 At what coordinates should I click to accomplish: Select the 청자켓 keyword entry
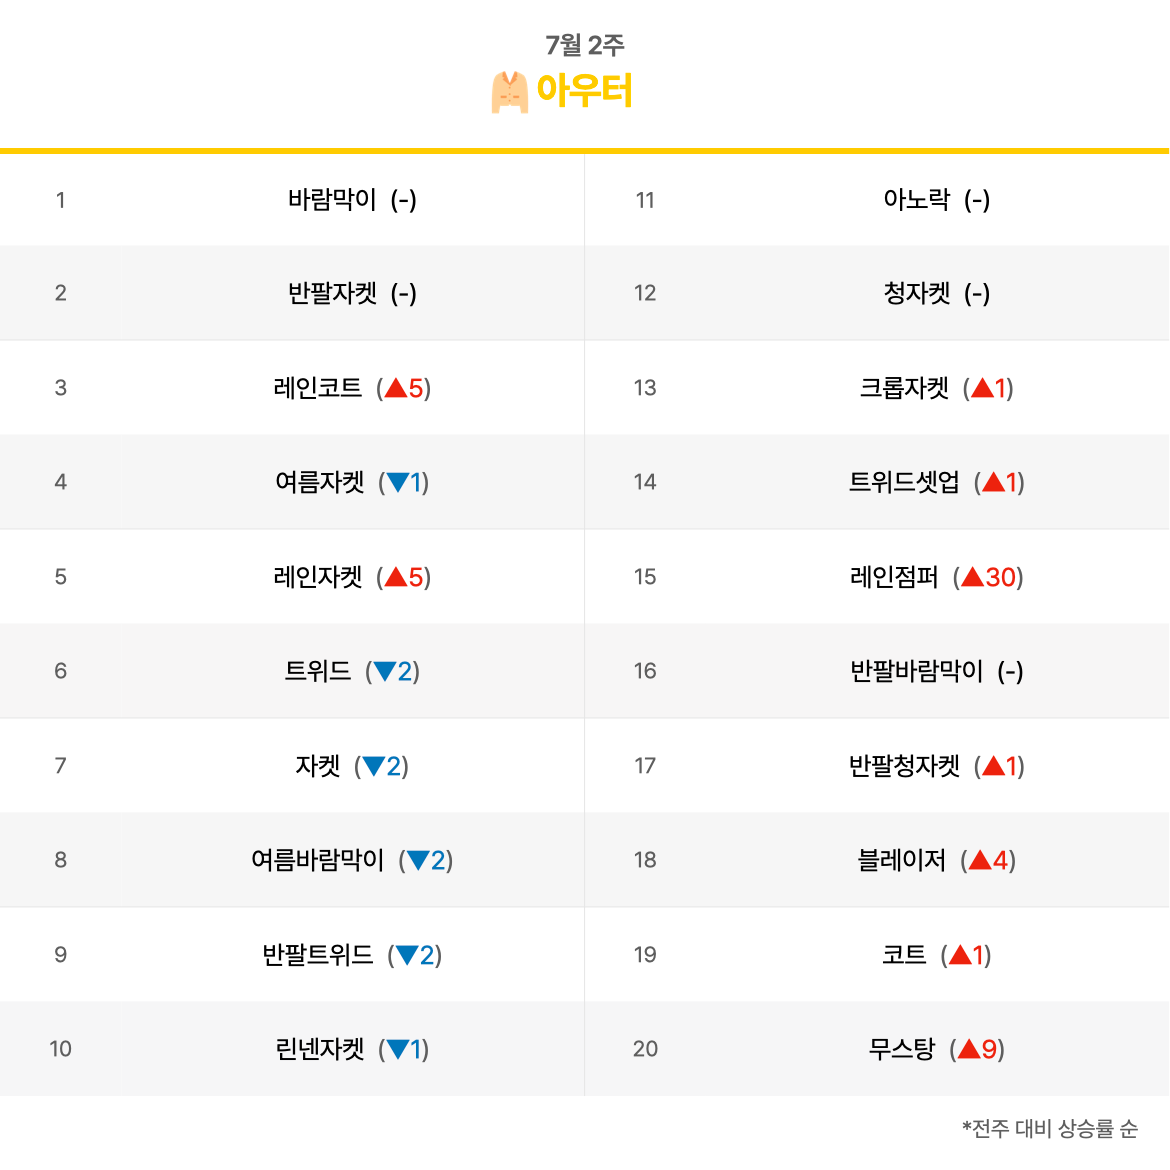point(916,292)
